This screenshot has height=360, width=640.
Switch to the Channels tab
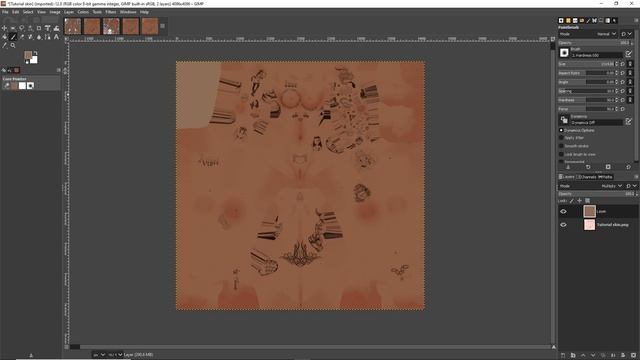tap(586, 177)
